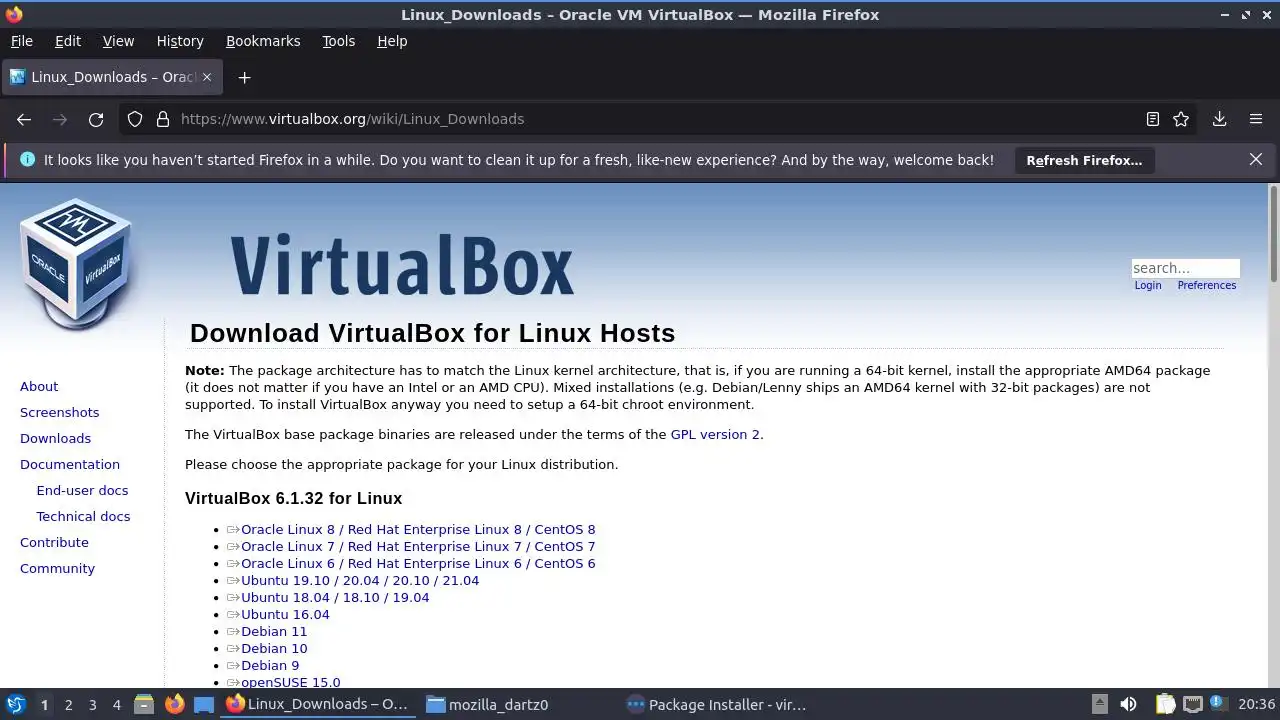The image size is (1280, 720).
Task: Open tracking protection shield icon
Action: coord(135,119)
